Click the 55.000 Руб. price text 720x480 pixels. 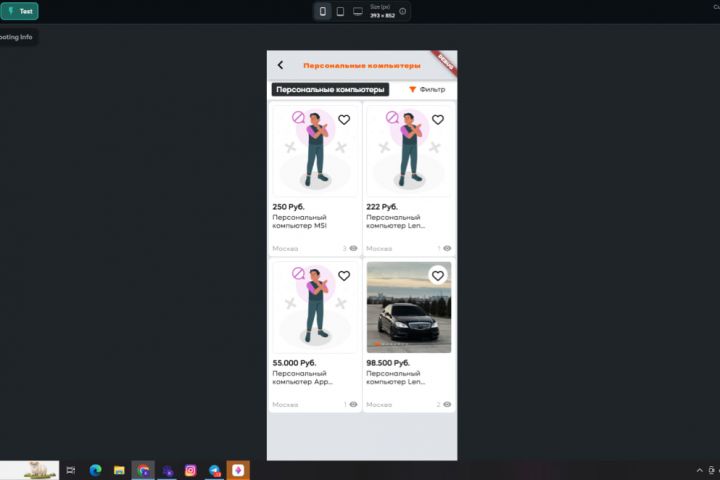click(x=294, y=363)
